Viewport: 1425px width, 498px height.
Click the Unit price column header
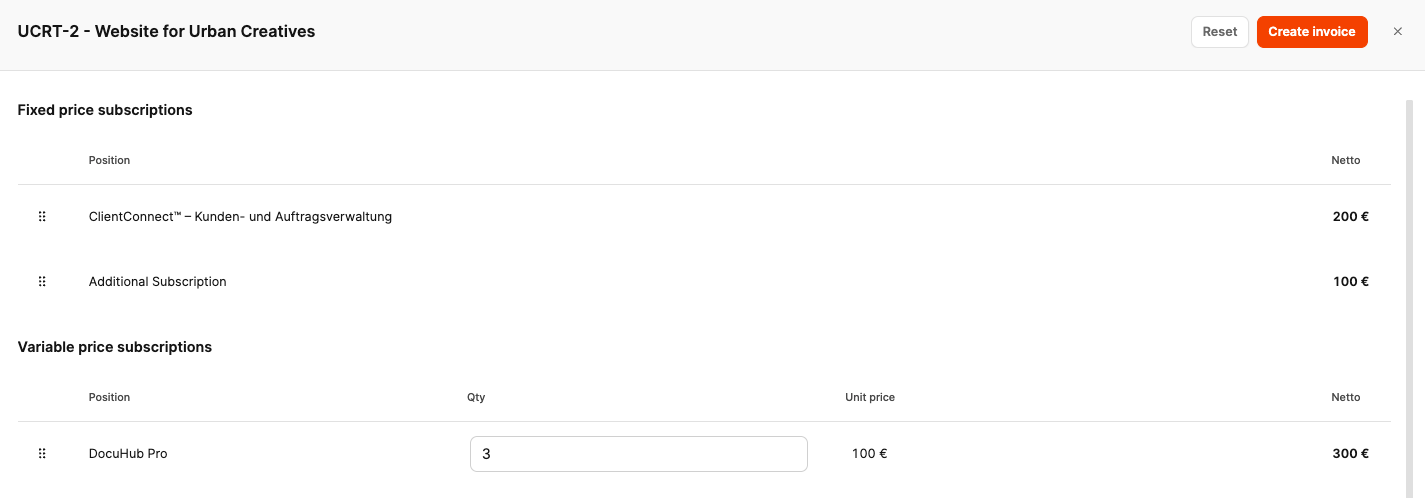coord(869,397)
